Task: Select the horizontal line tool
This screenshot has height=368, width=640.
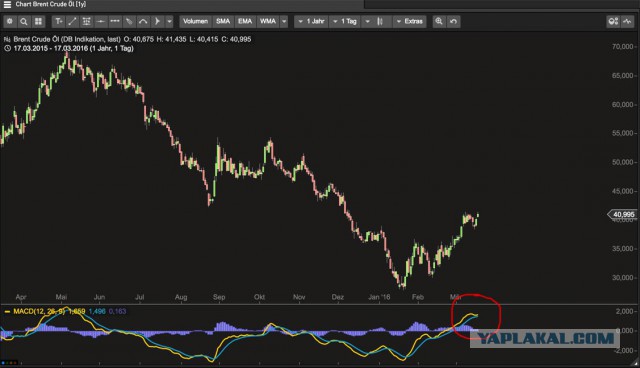Action: click(101, 21)
